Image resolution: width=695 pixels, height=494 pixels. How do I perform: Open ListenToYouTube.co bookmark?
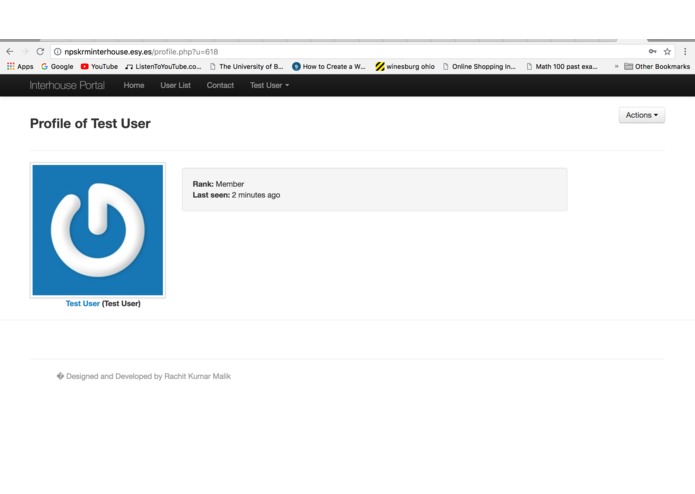click(163, 66)
